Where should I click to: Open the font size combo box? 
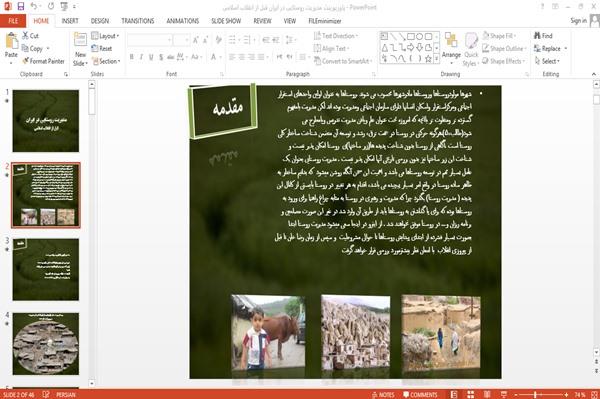(181, 40)
